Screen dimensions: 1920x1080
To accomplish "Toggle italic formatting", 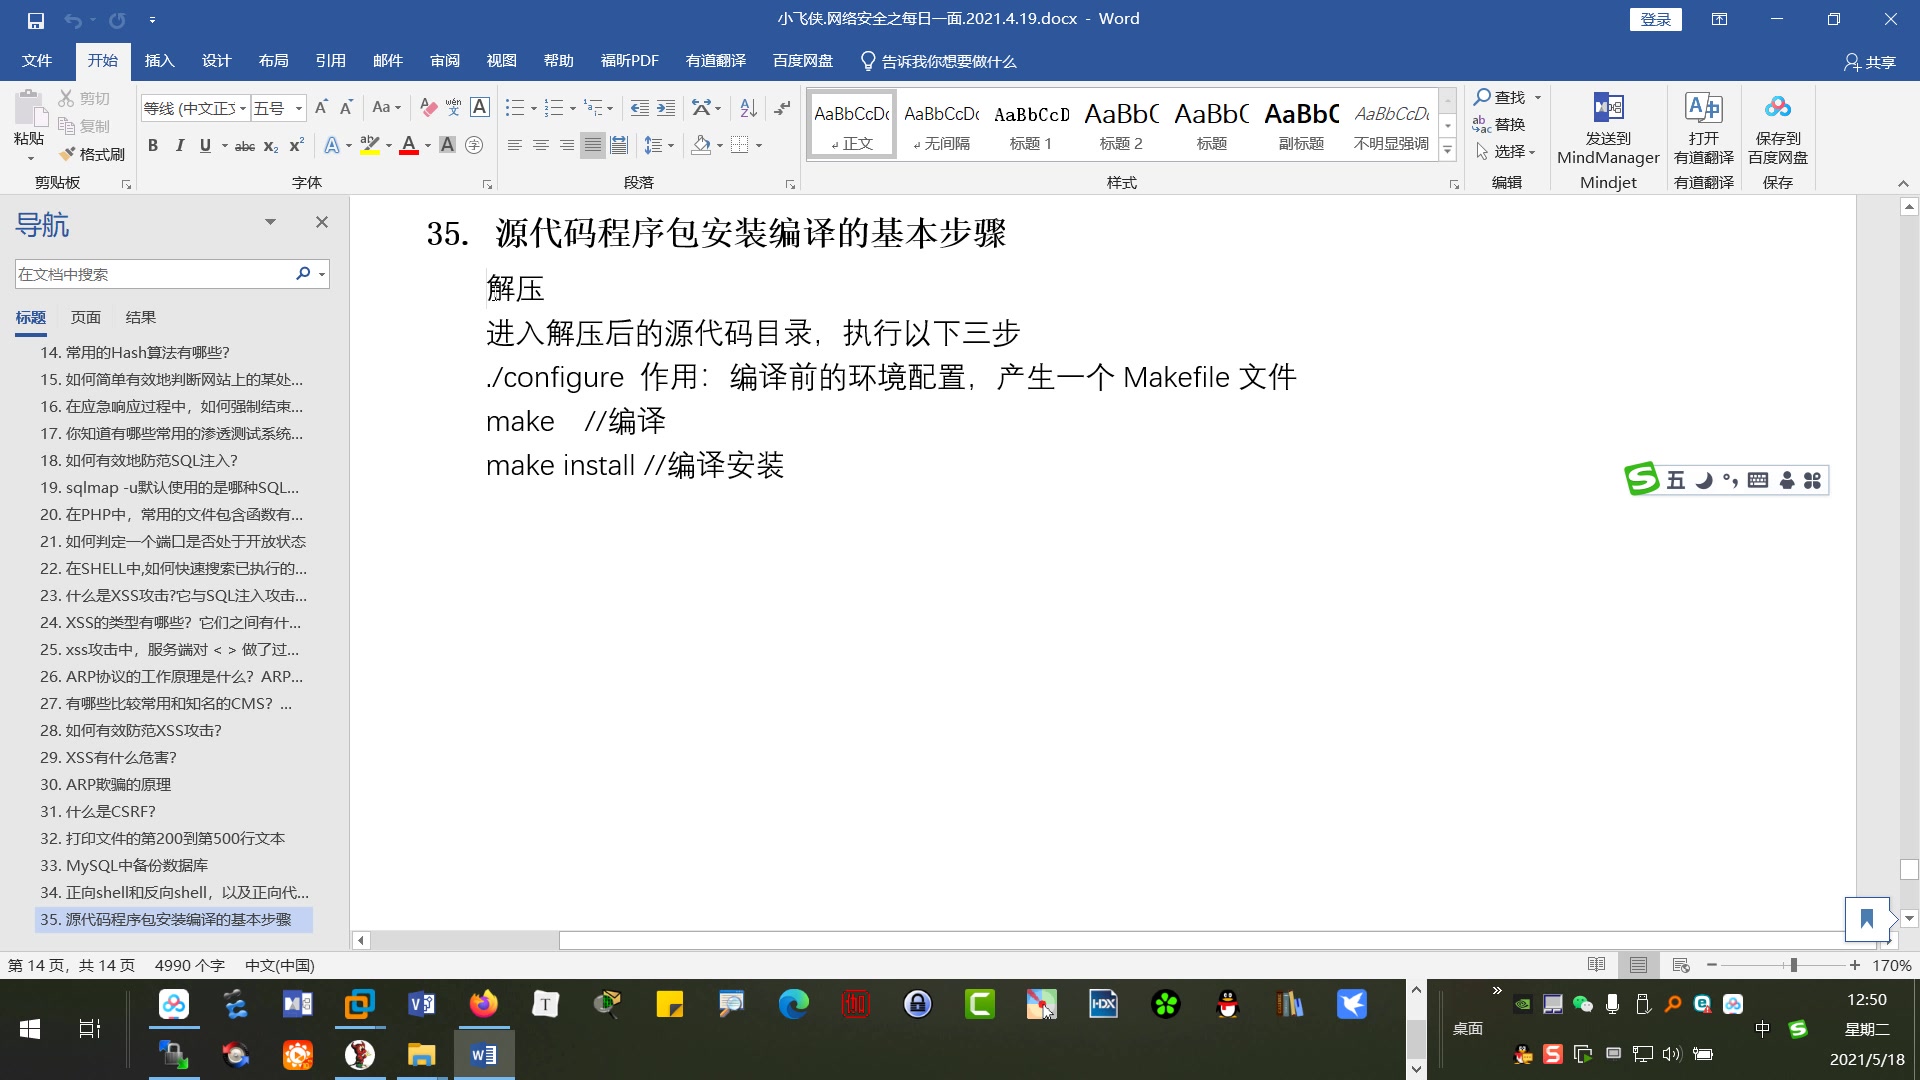I will click(180, 145).
